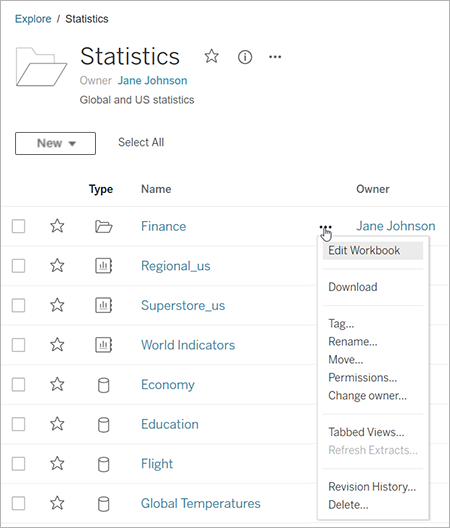Select the Education row checkbox
450x528 pixels.
19,424
